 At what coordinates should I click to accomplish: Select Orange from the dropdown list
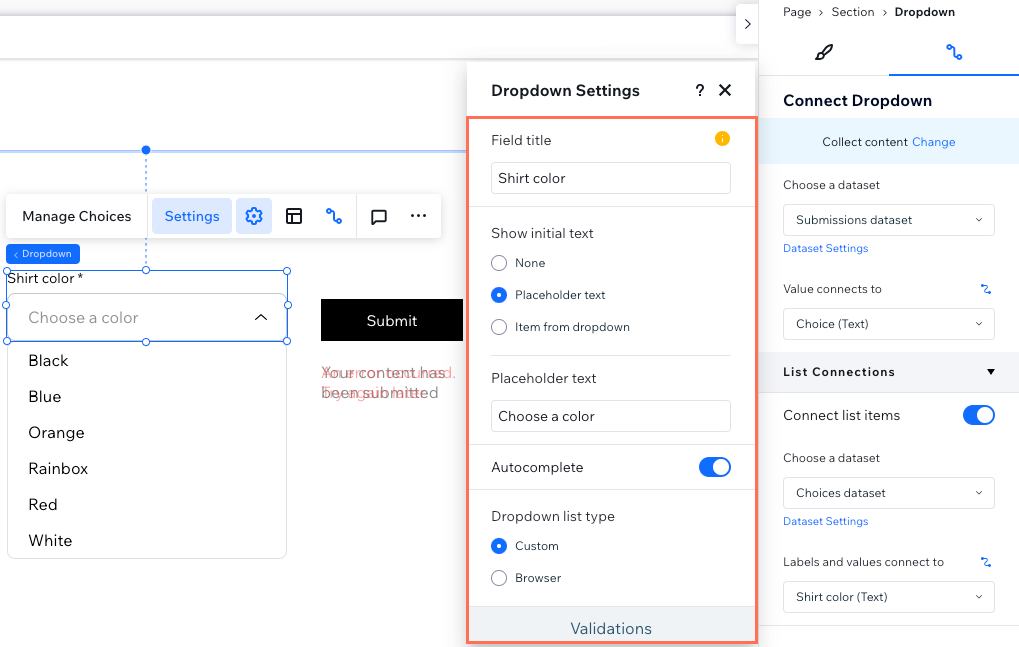coord(147,433)
